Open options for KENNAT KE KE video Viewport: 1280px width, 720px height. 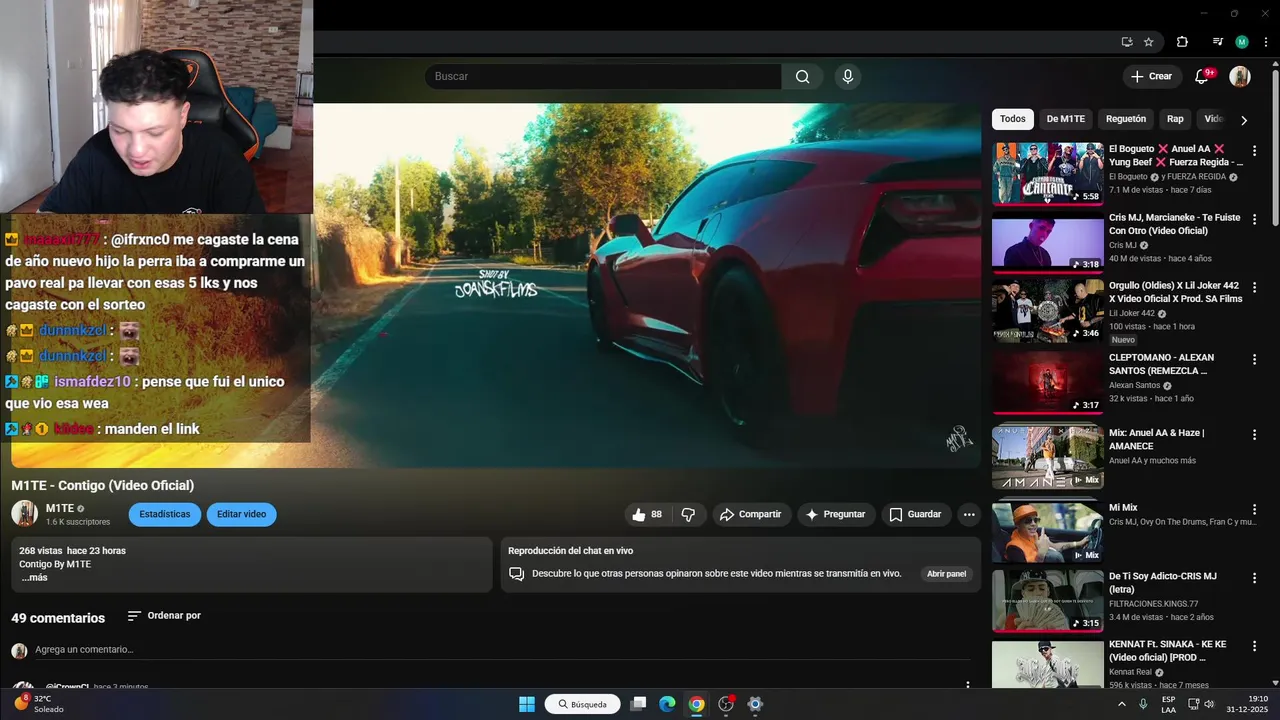[1254, 646]
